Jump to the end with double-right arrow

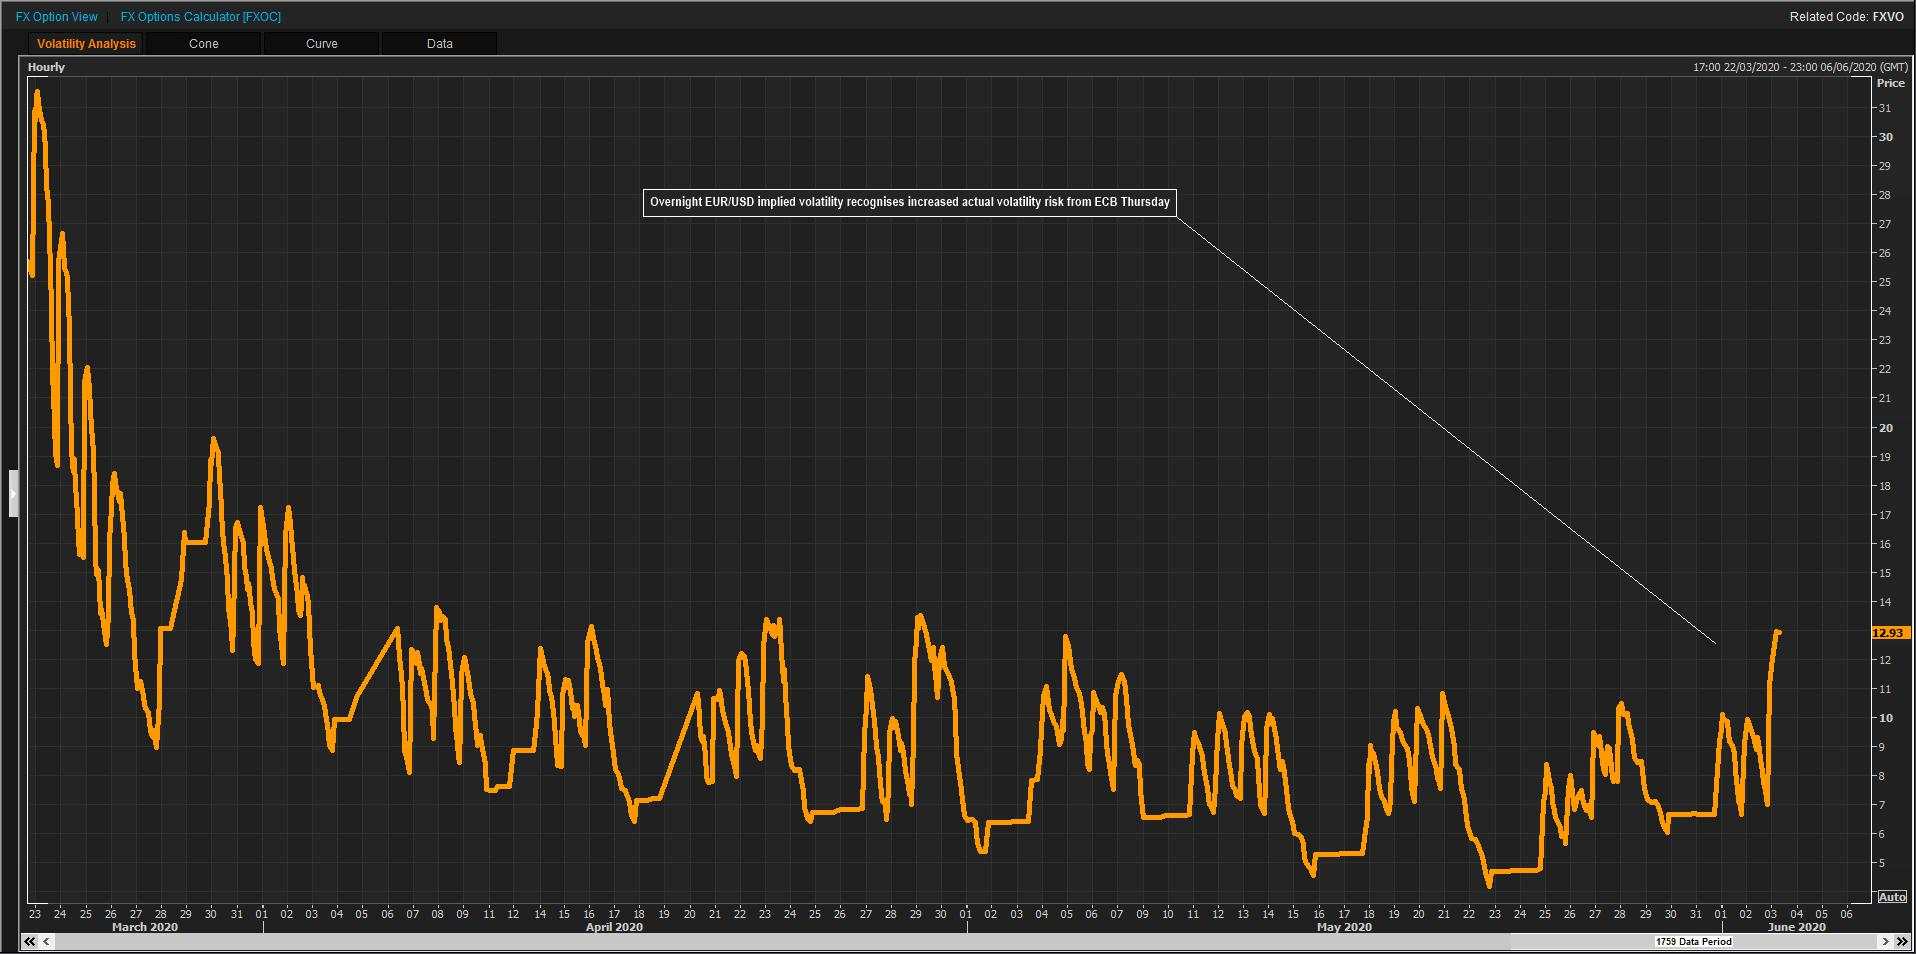[x=1901, y=941]
